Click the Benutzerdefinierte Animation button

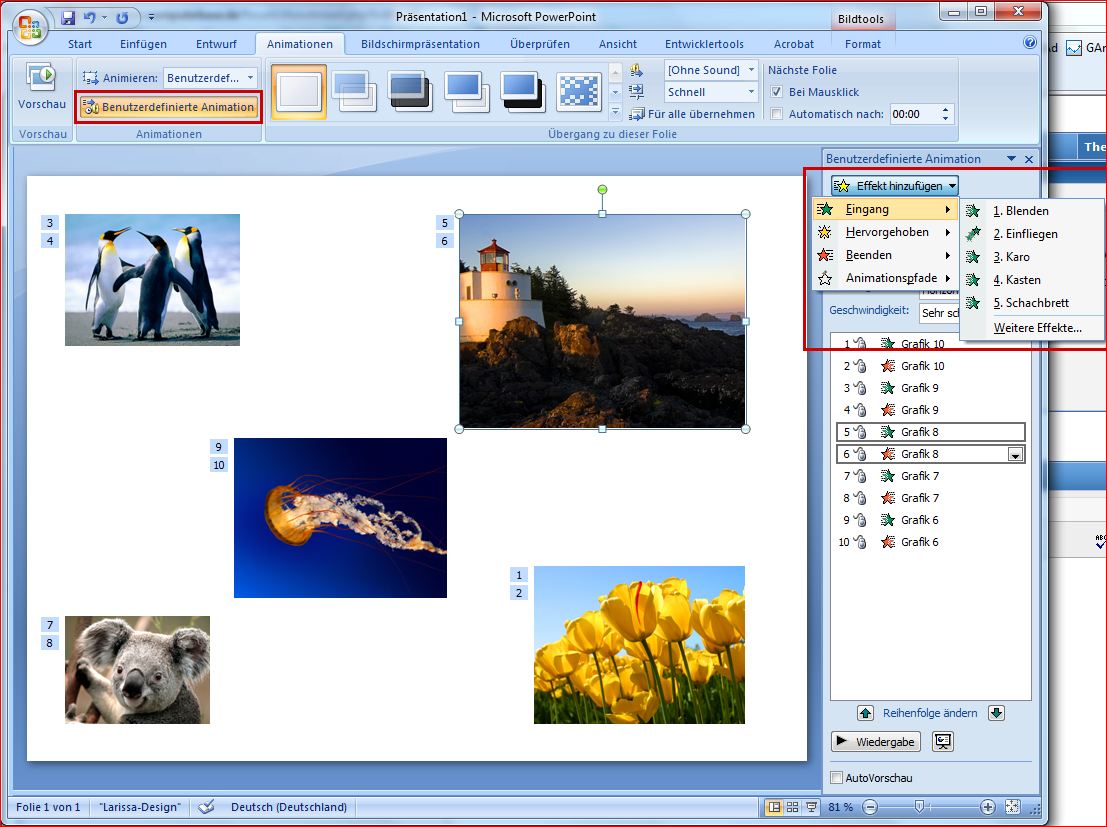tap(168, 107)
